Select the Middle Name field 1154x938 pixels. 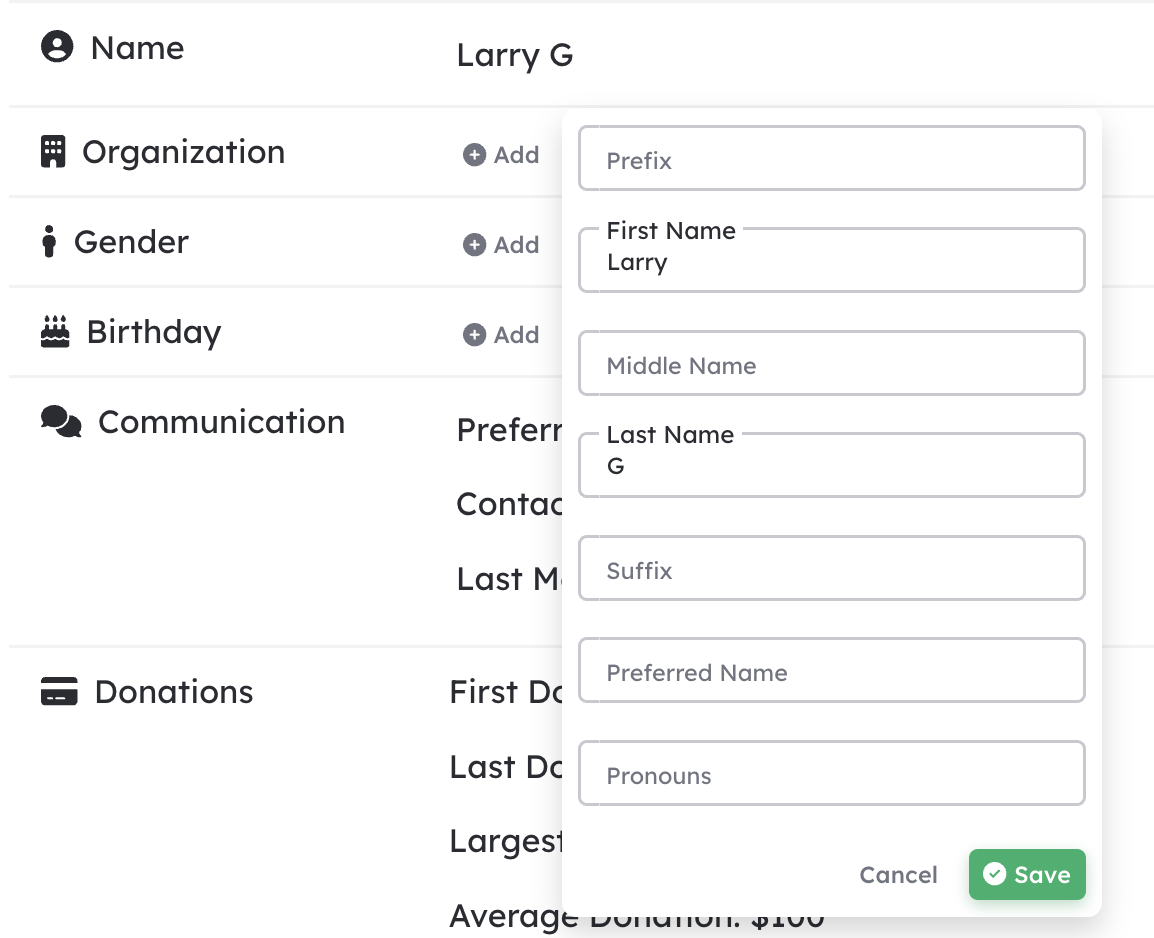[x=832, y=363]
